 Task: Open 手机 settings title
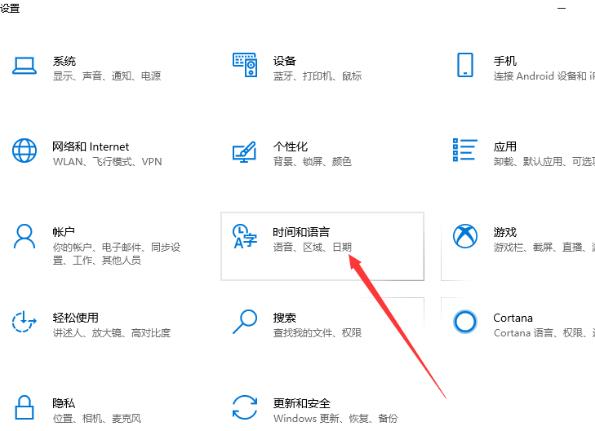505,61
